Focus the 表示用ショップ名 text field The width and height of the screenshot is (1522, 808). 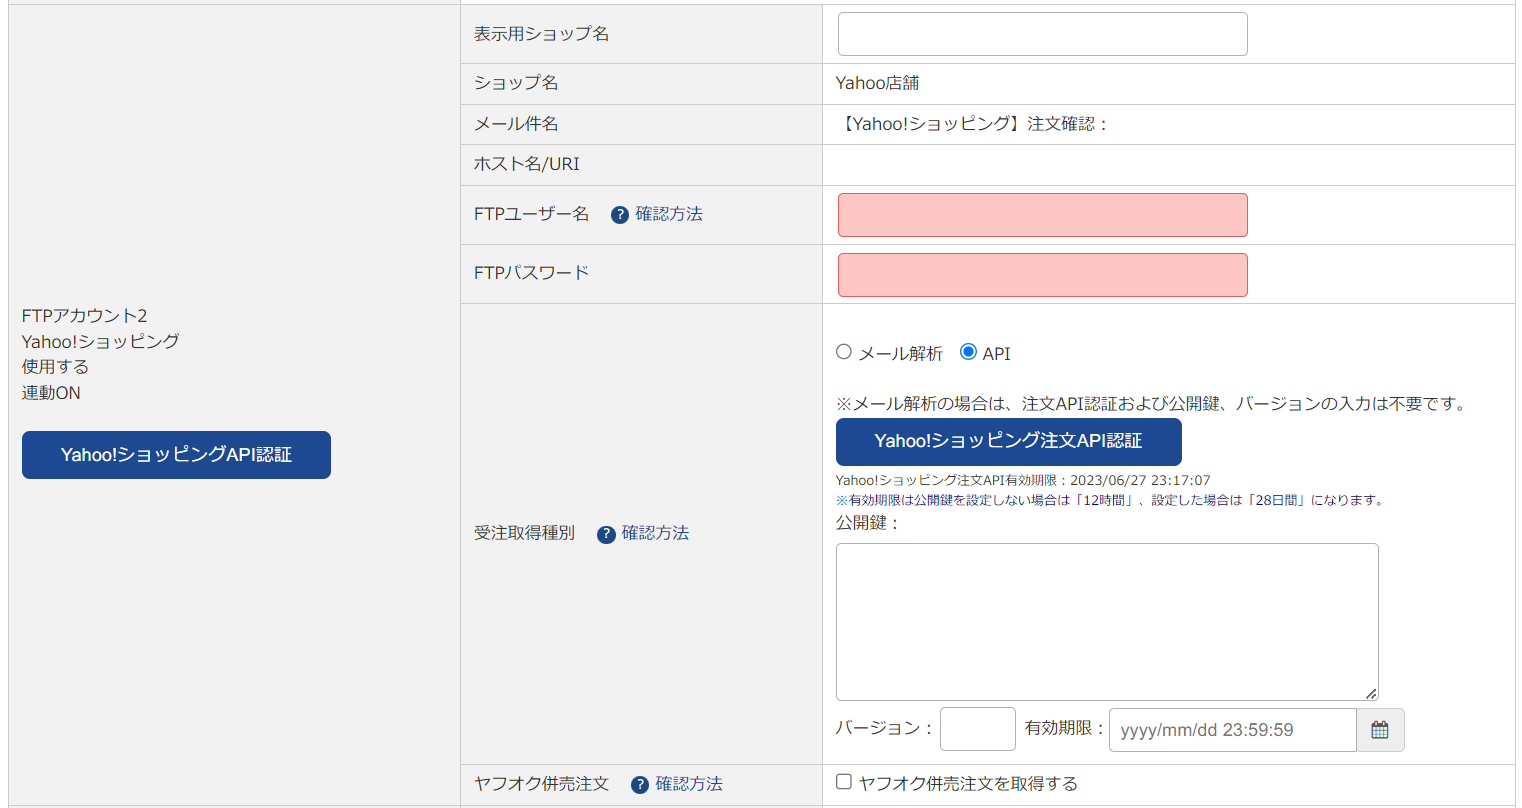coord(1042,34)
